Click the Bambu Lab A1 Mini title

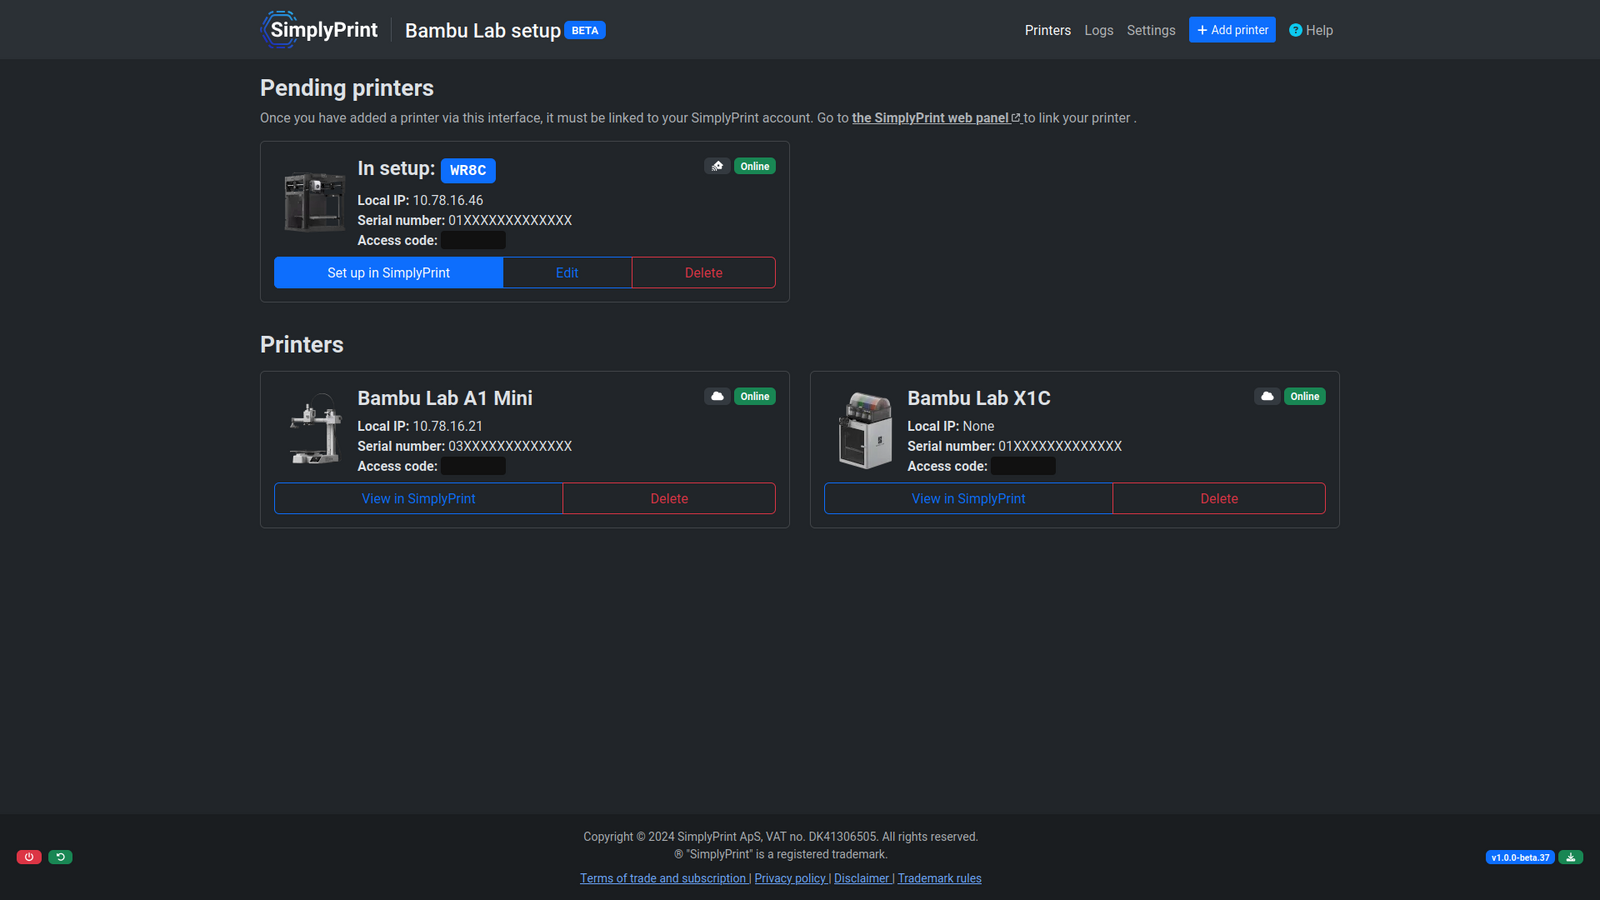coord(445,398)
